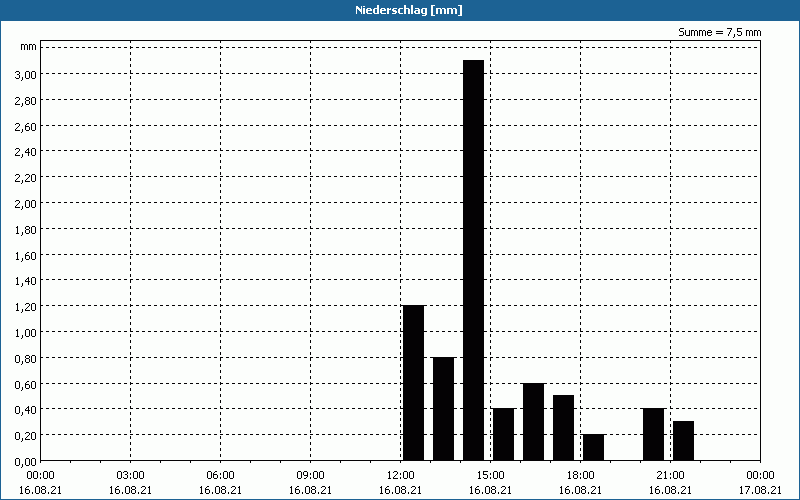Viewport: 800px width, 500px height.
Task: Select the 'mm' unit label on y-axis
Action: point(29,47)
